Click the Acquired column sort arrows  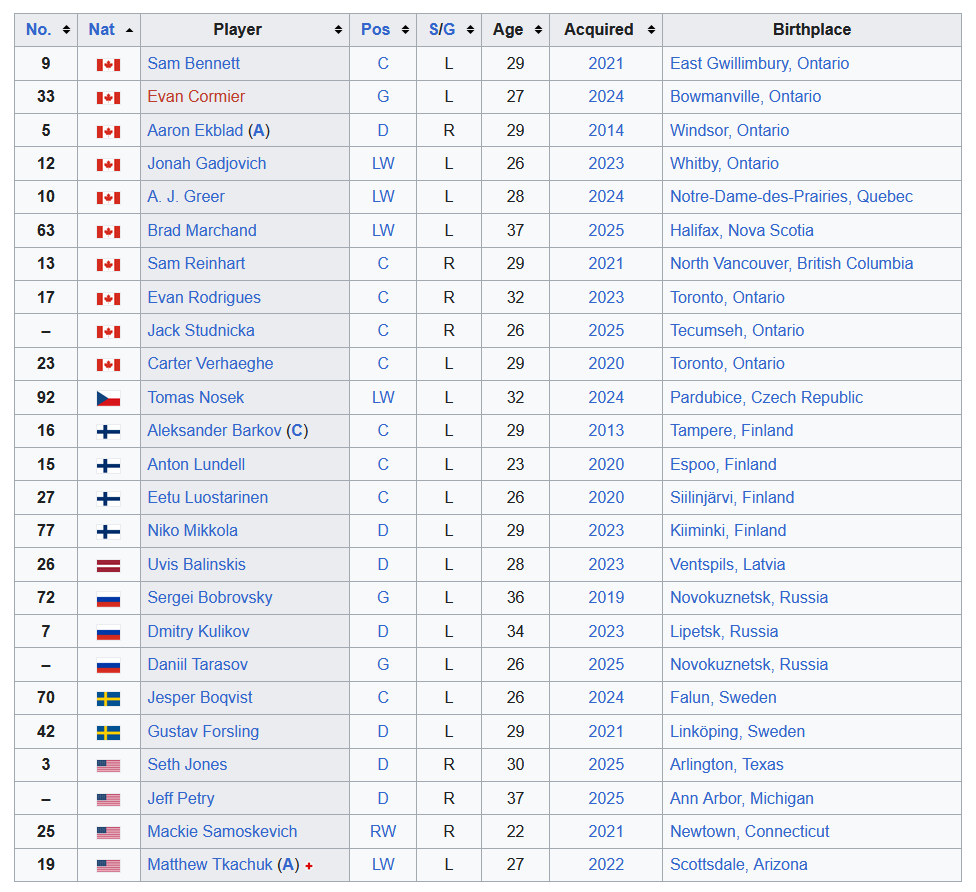tap(651, 30)
